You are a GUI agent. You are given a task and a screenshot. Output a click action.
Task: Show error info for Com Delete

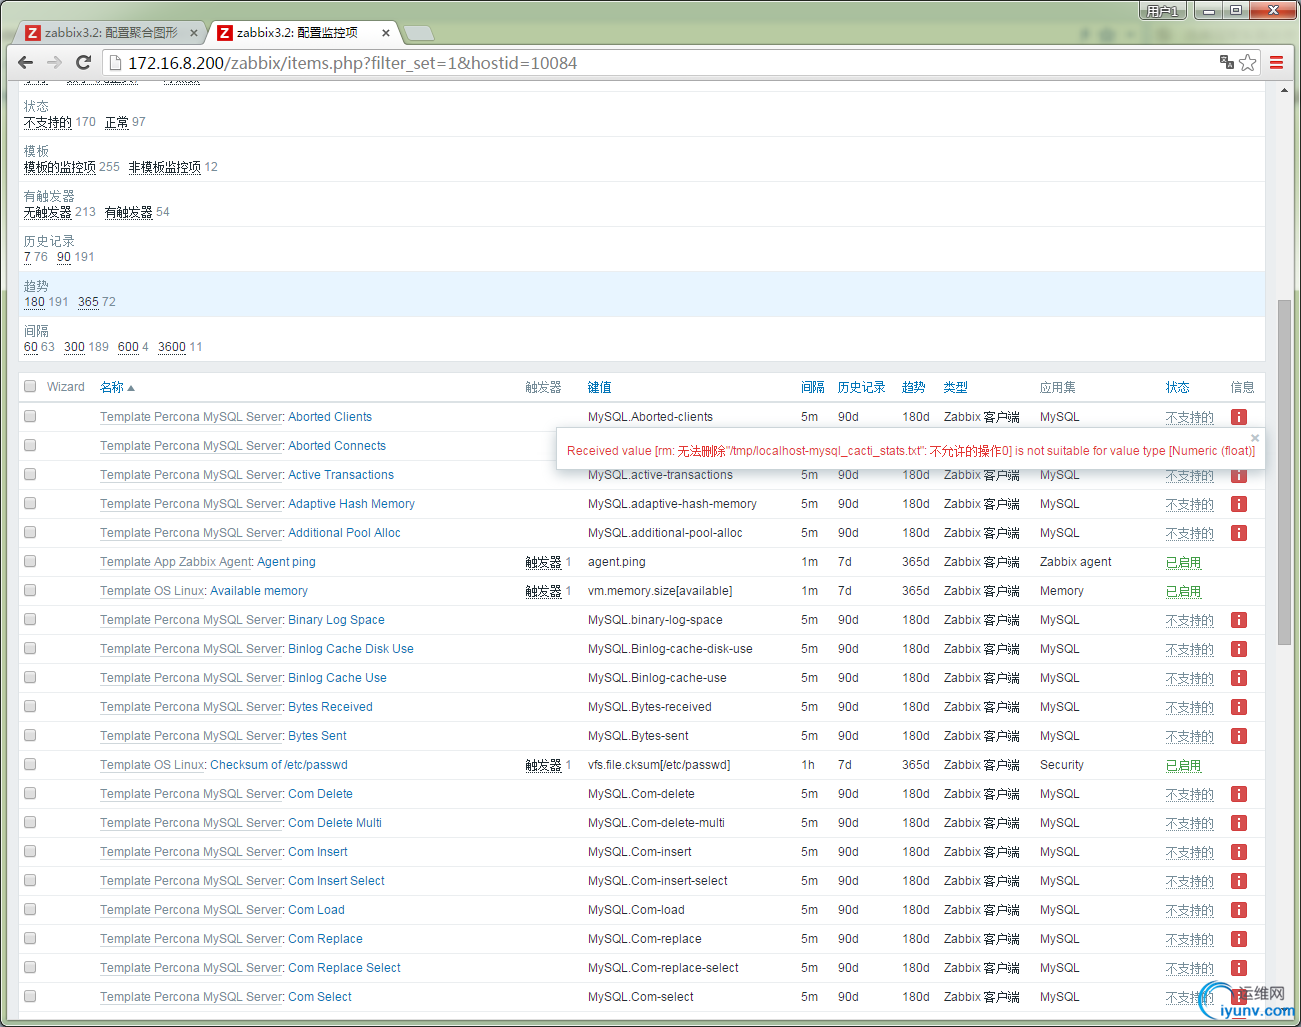pos(1239,794)
